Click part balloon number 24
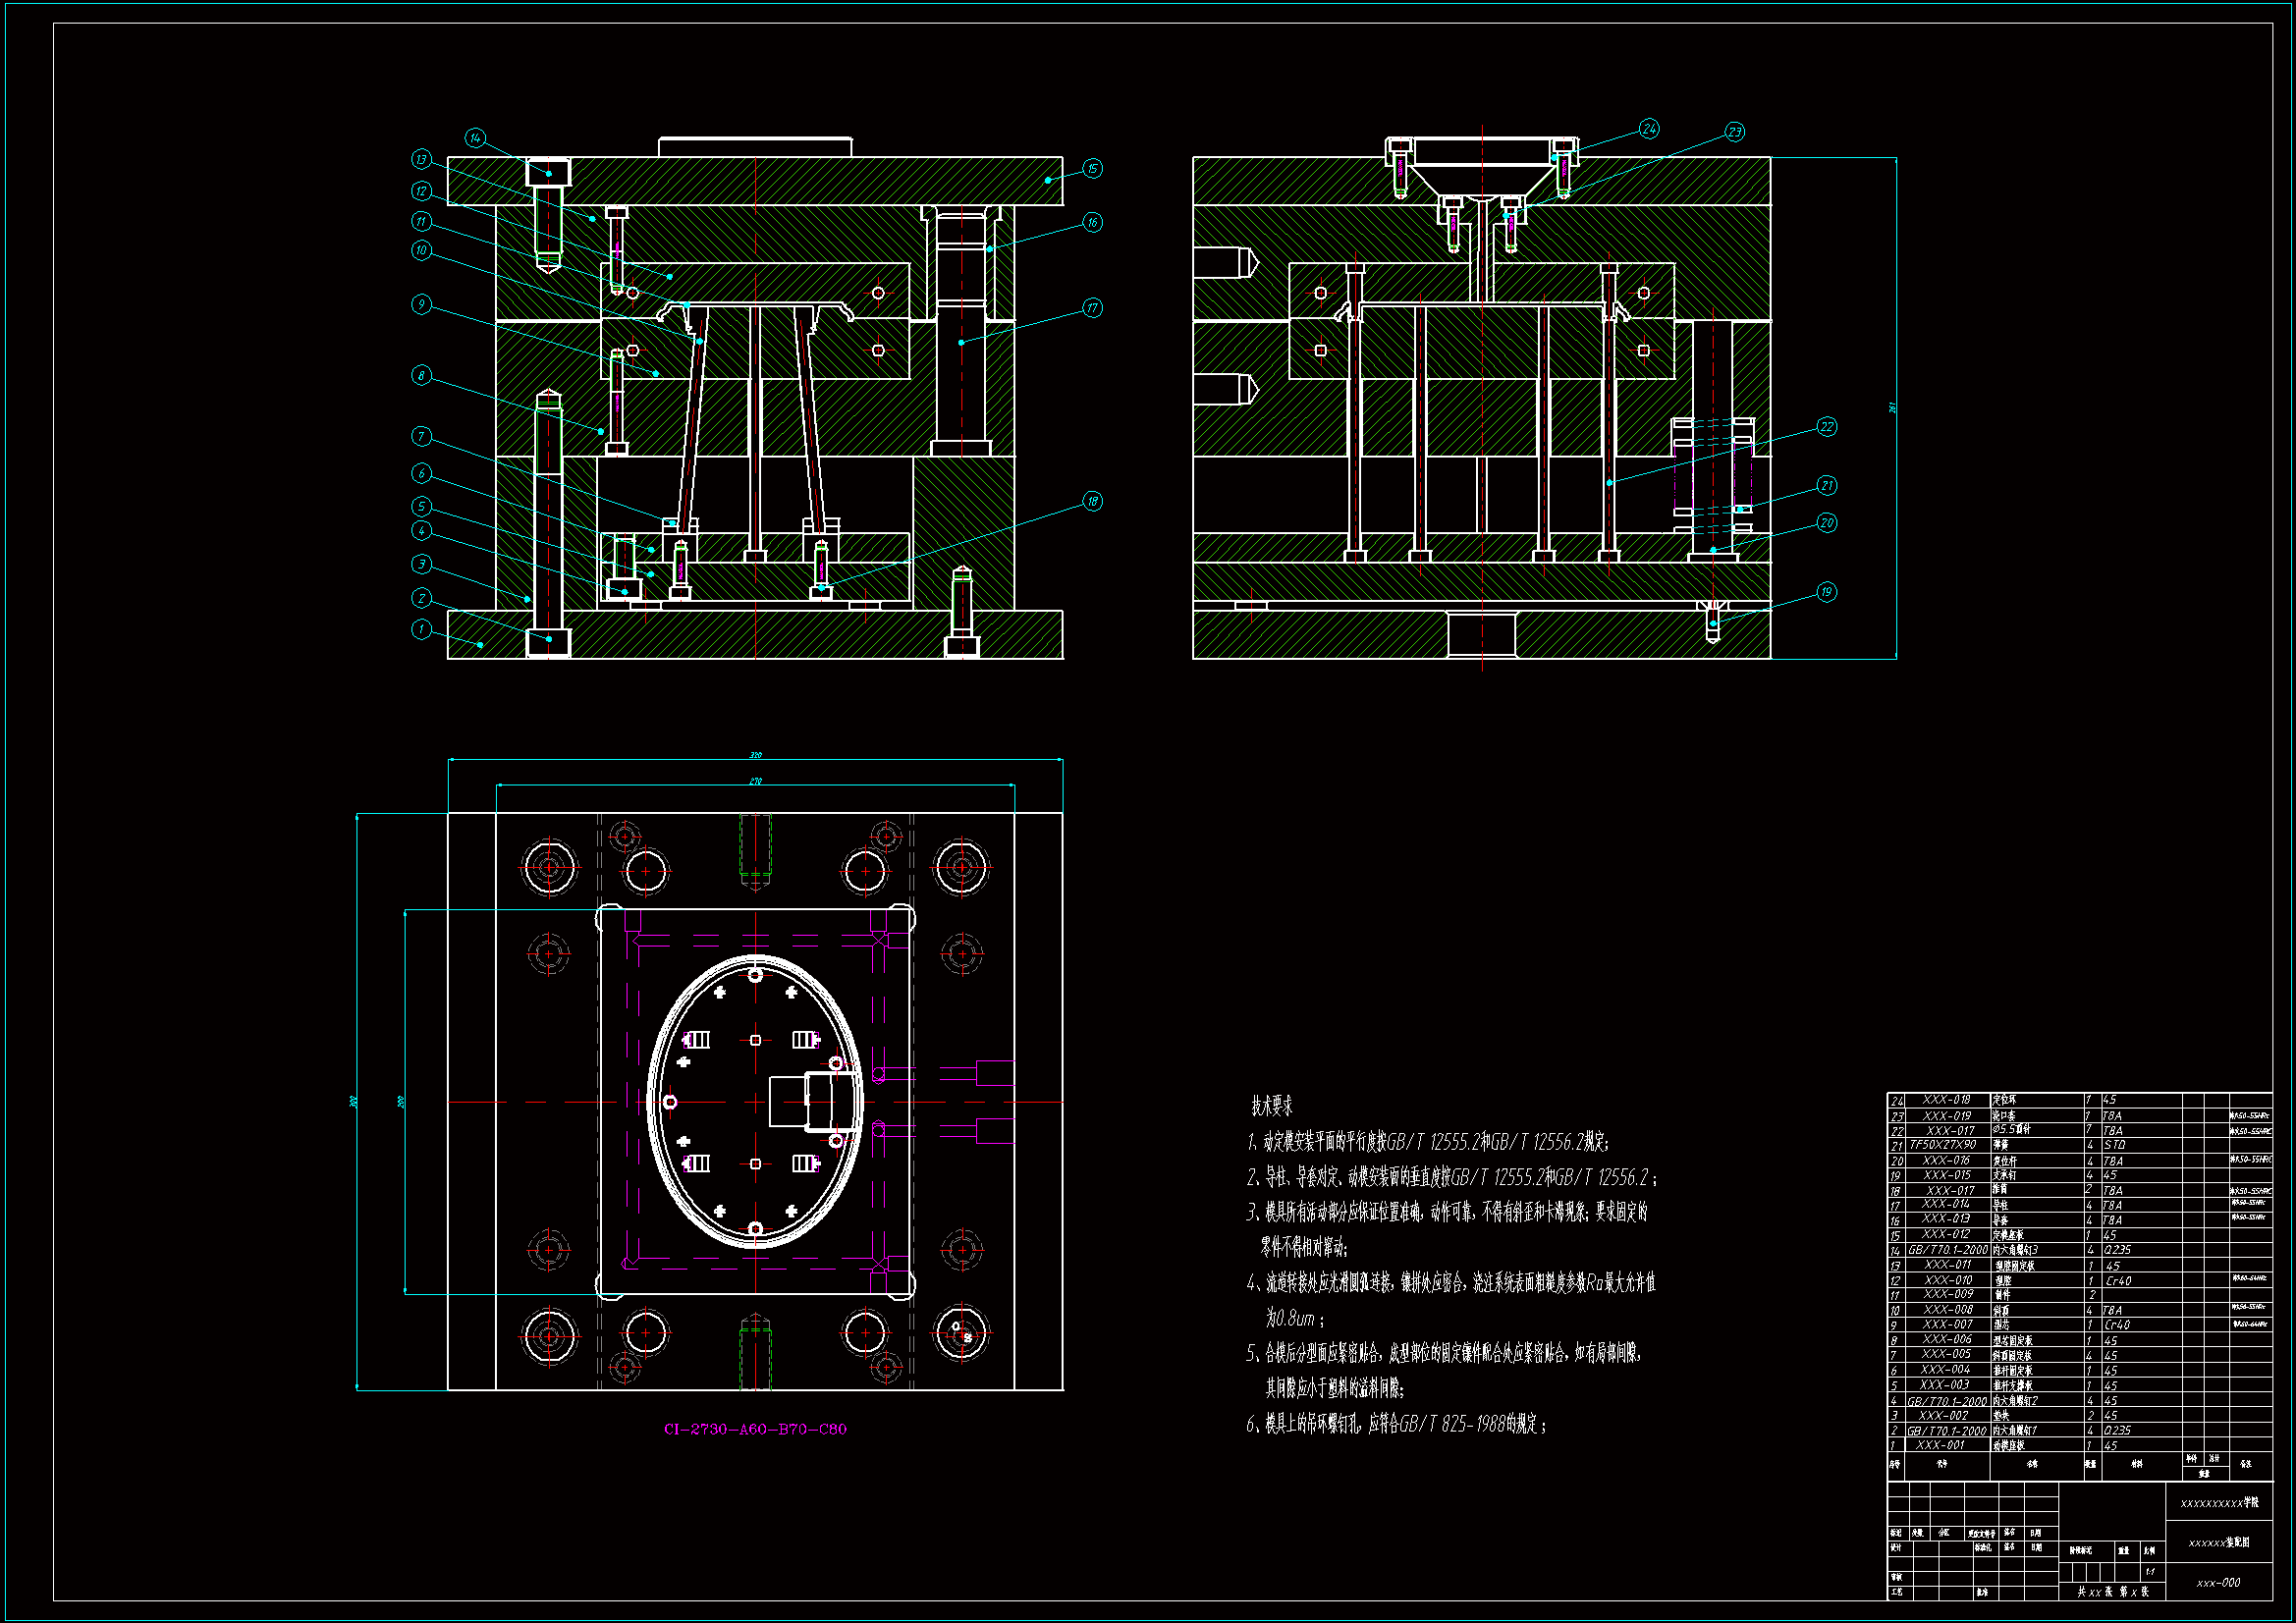This screenshot has height=1623, width=2296. click(1648, 129)
